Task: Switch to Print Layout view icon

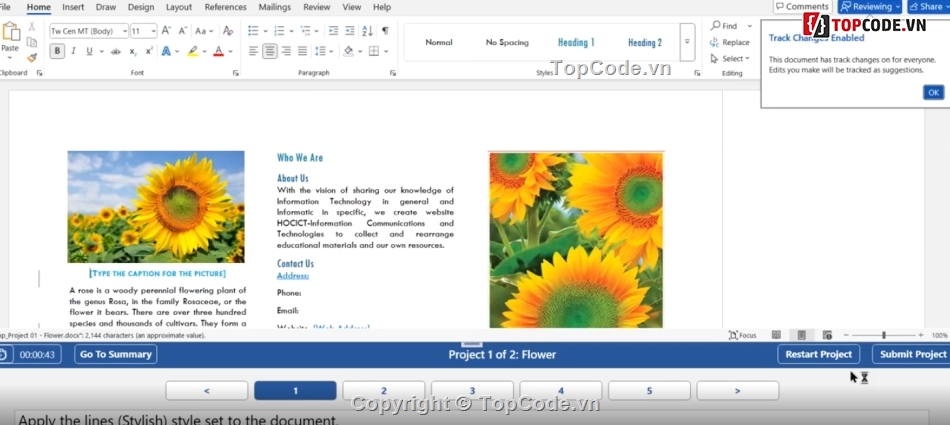Action: point(802,335)
